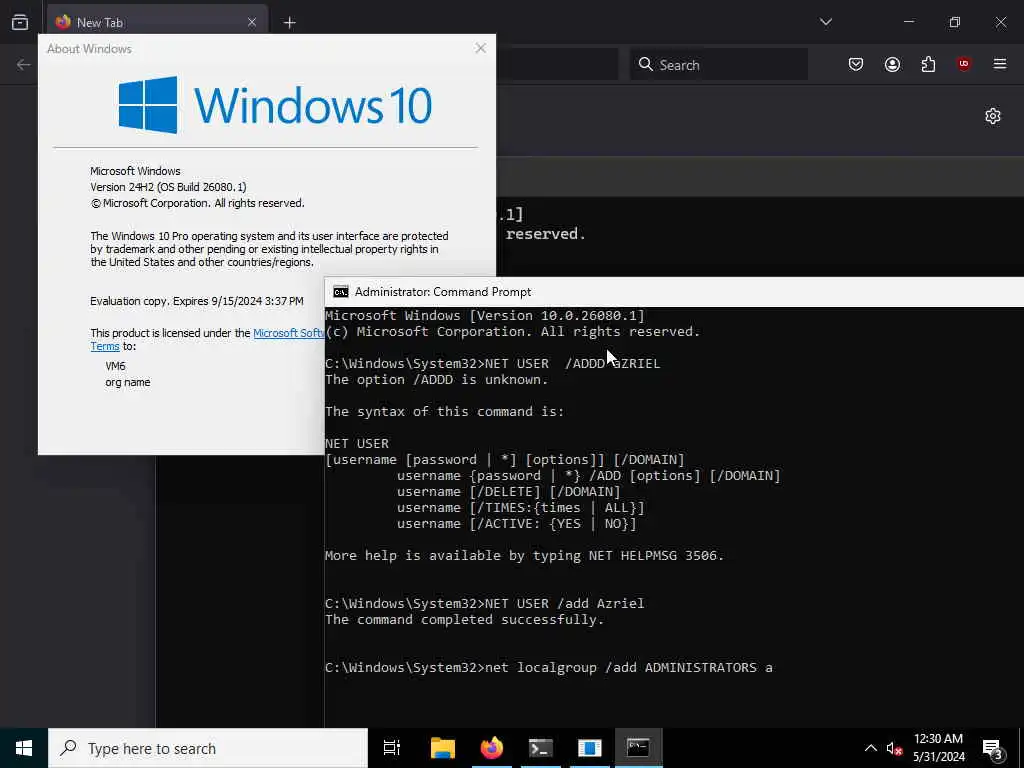Viewport: 1024px width, 768px height.
Task: Restore down the Firefox window
Action: [955, 22]
